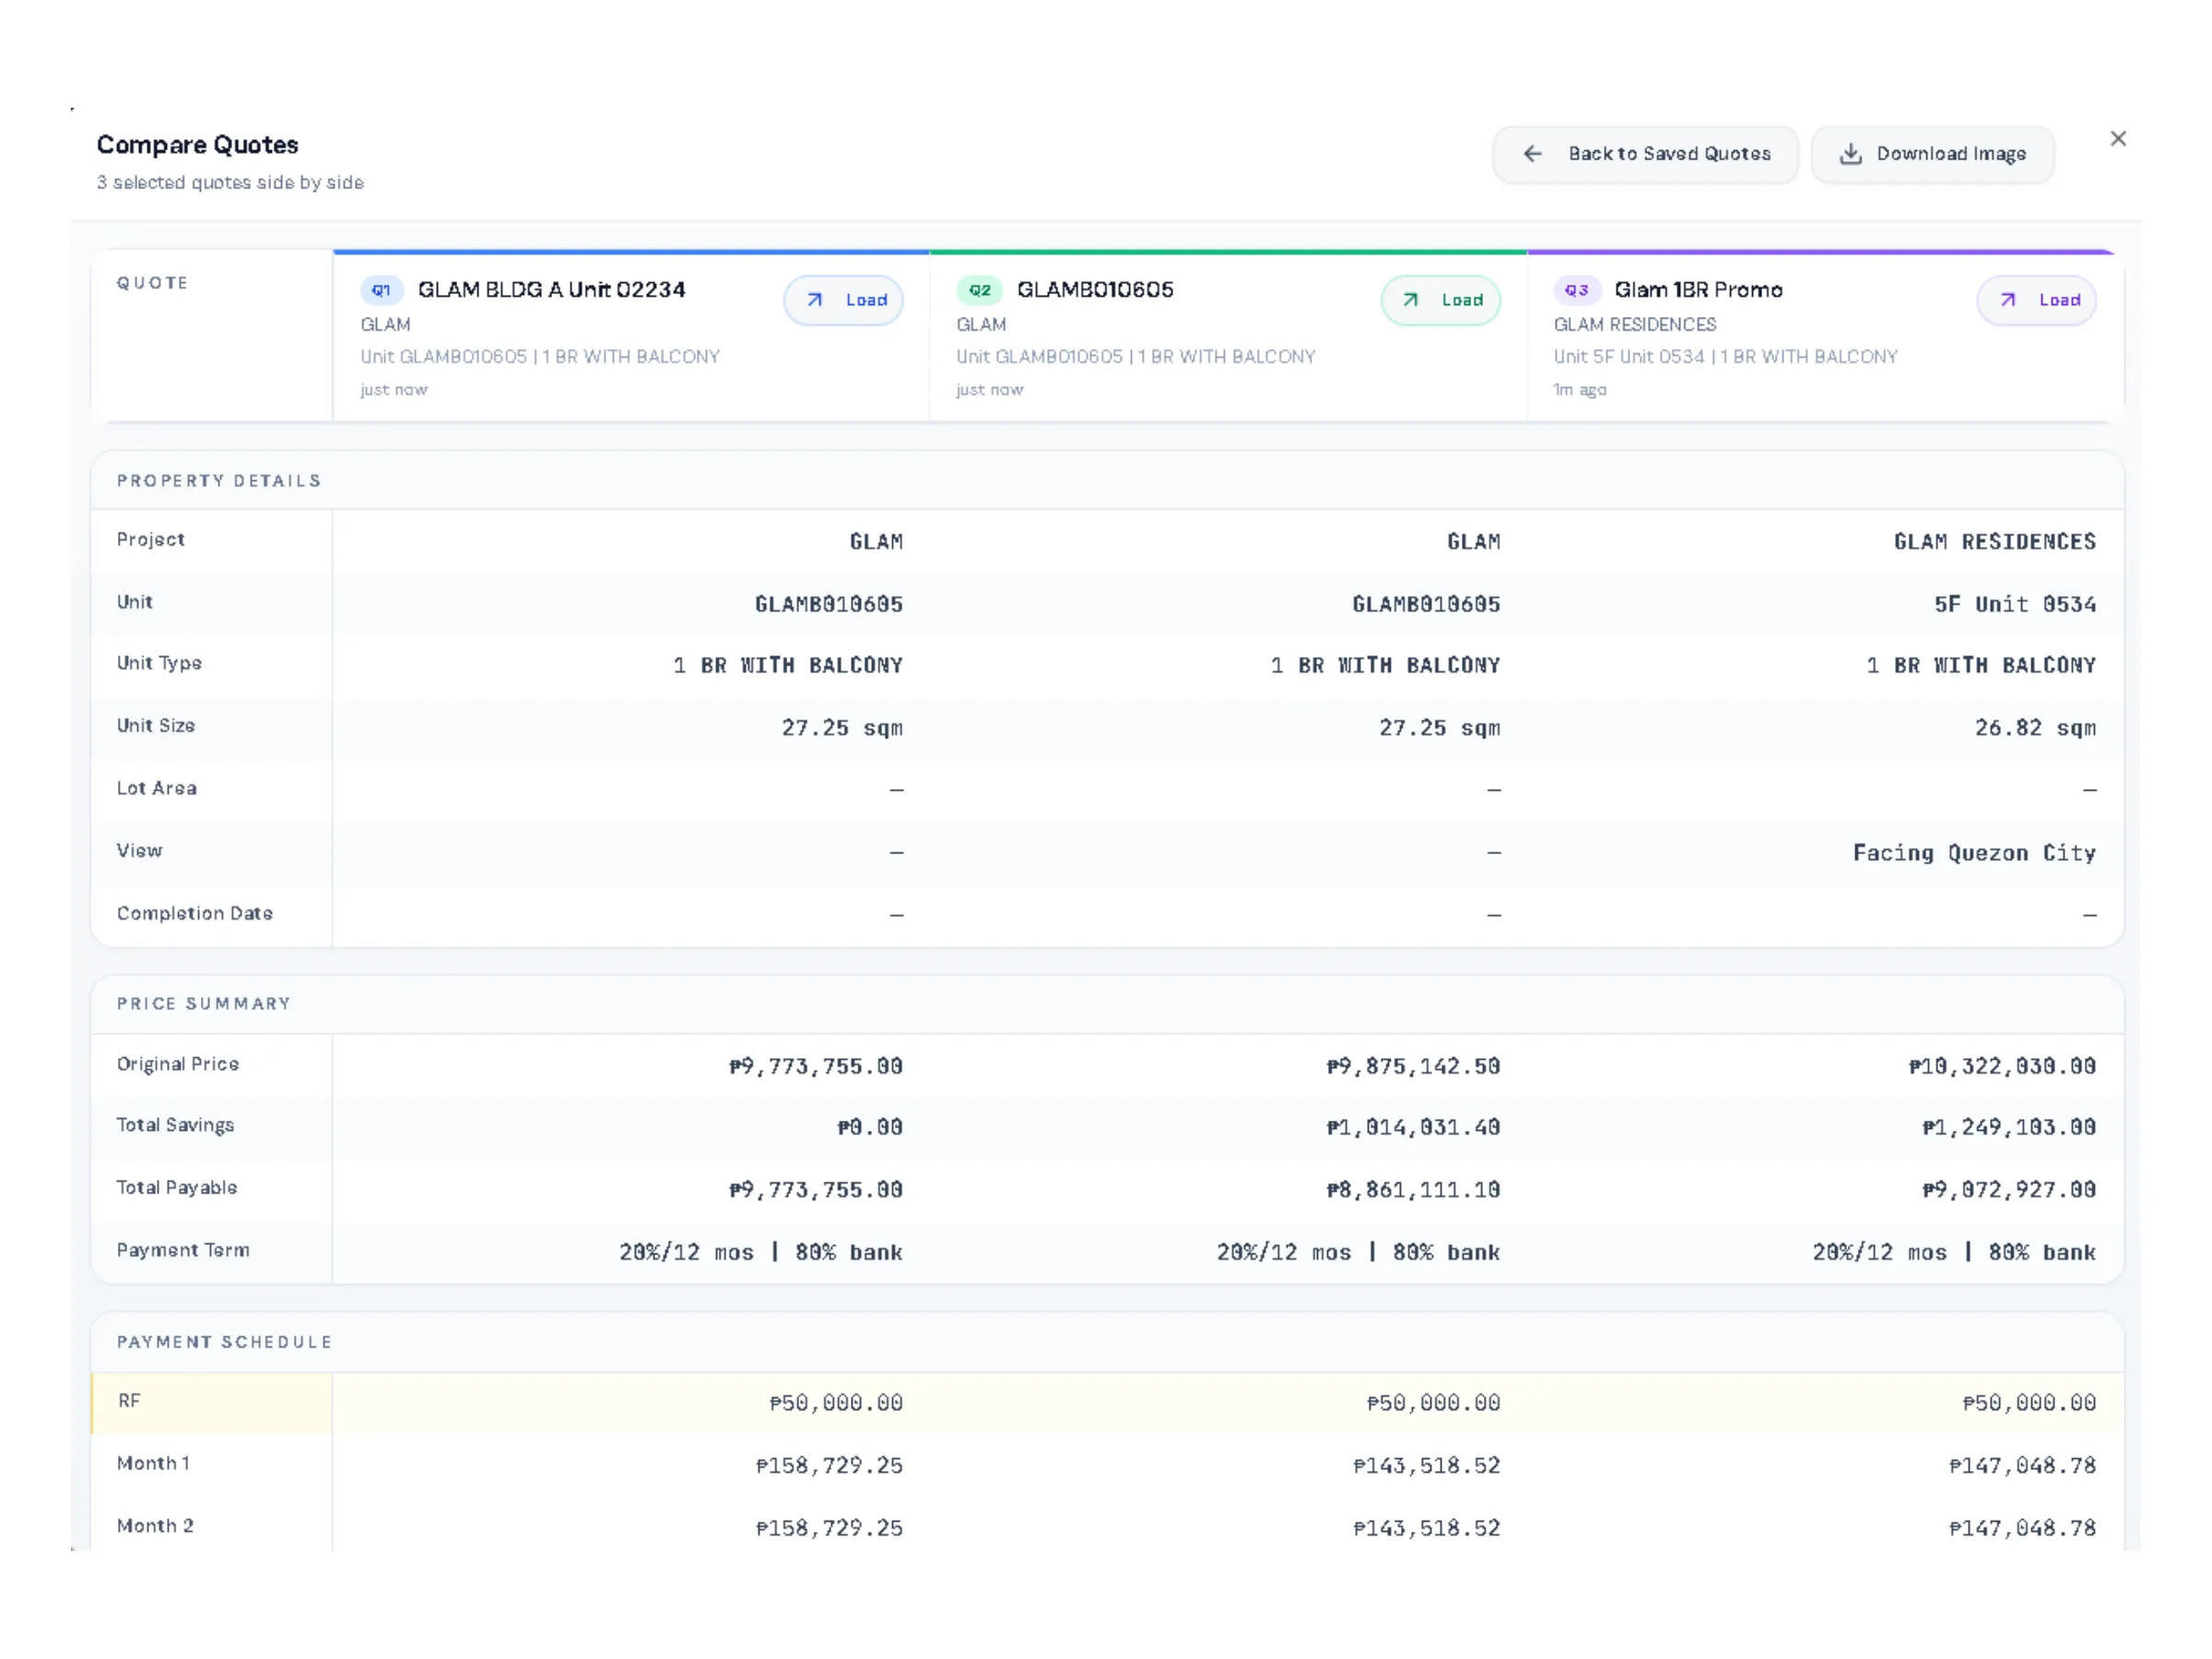The width and height of the screenshot is (2212, 1659).
Task: Click the arrow icon on Q1 Load button
Action: 815,300
